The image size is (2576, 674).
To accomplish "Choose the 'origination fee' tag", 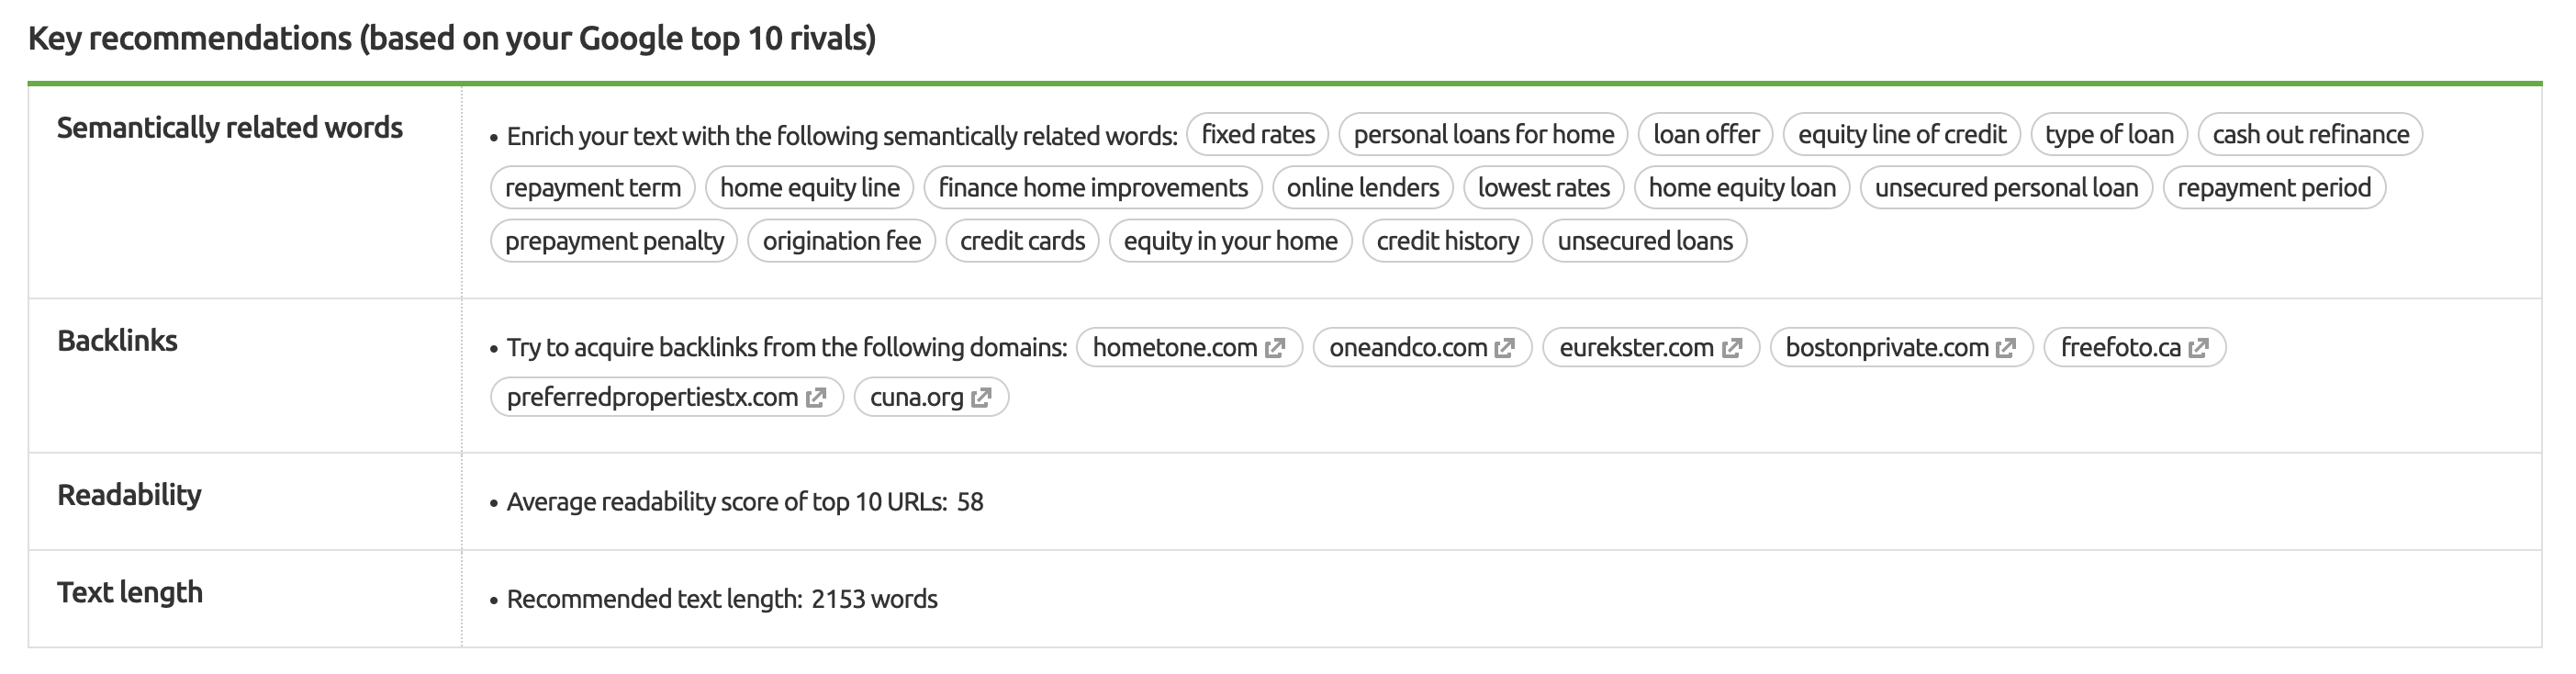I will pos(841,241).
